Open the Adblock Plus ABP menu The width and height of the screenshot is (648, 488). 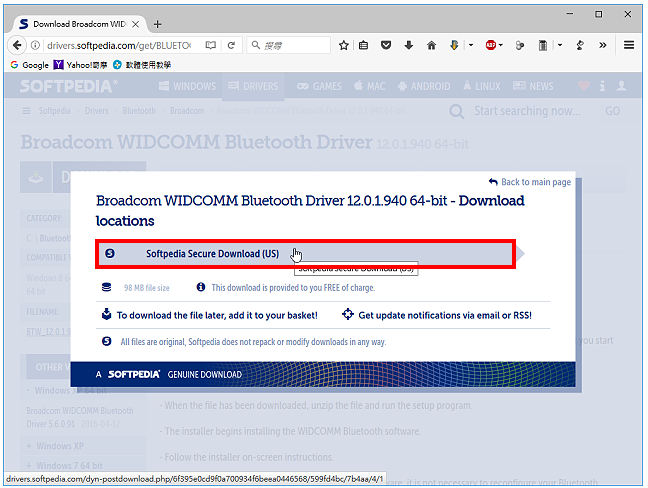(x=491, y=45)
